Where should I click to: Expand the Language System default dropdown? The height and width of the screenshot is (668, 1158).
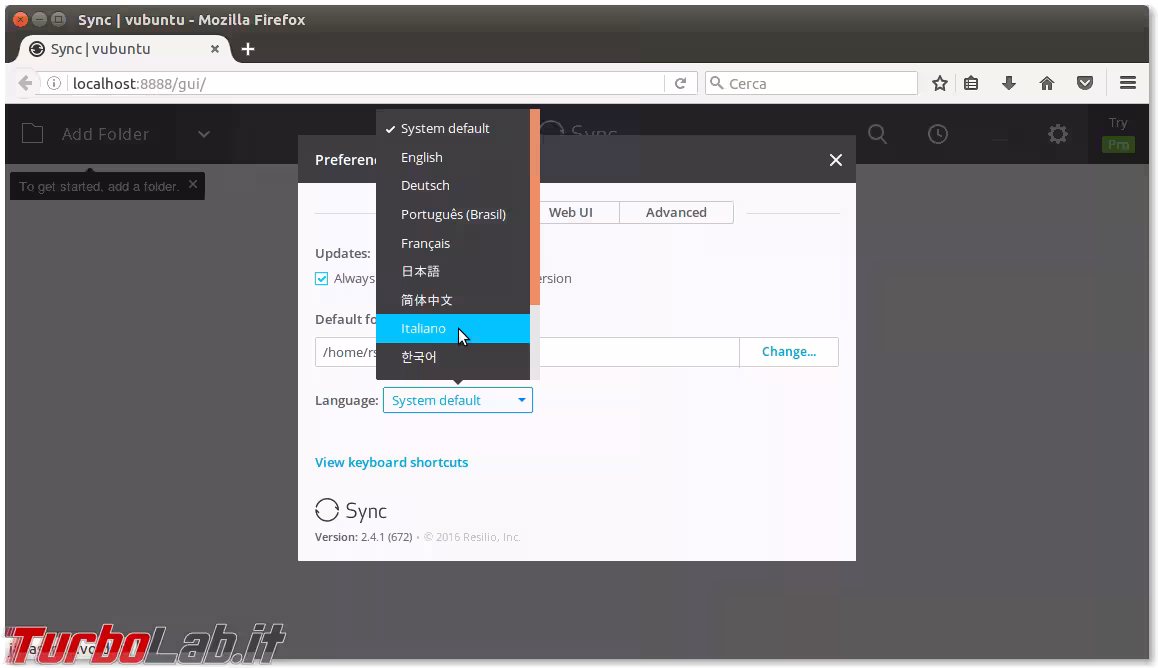click(457, 400)
